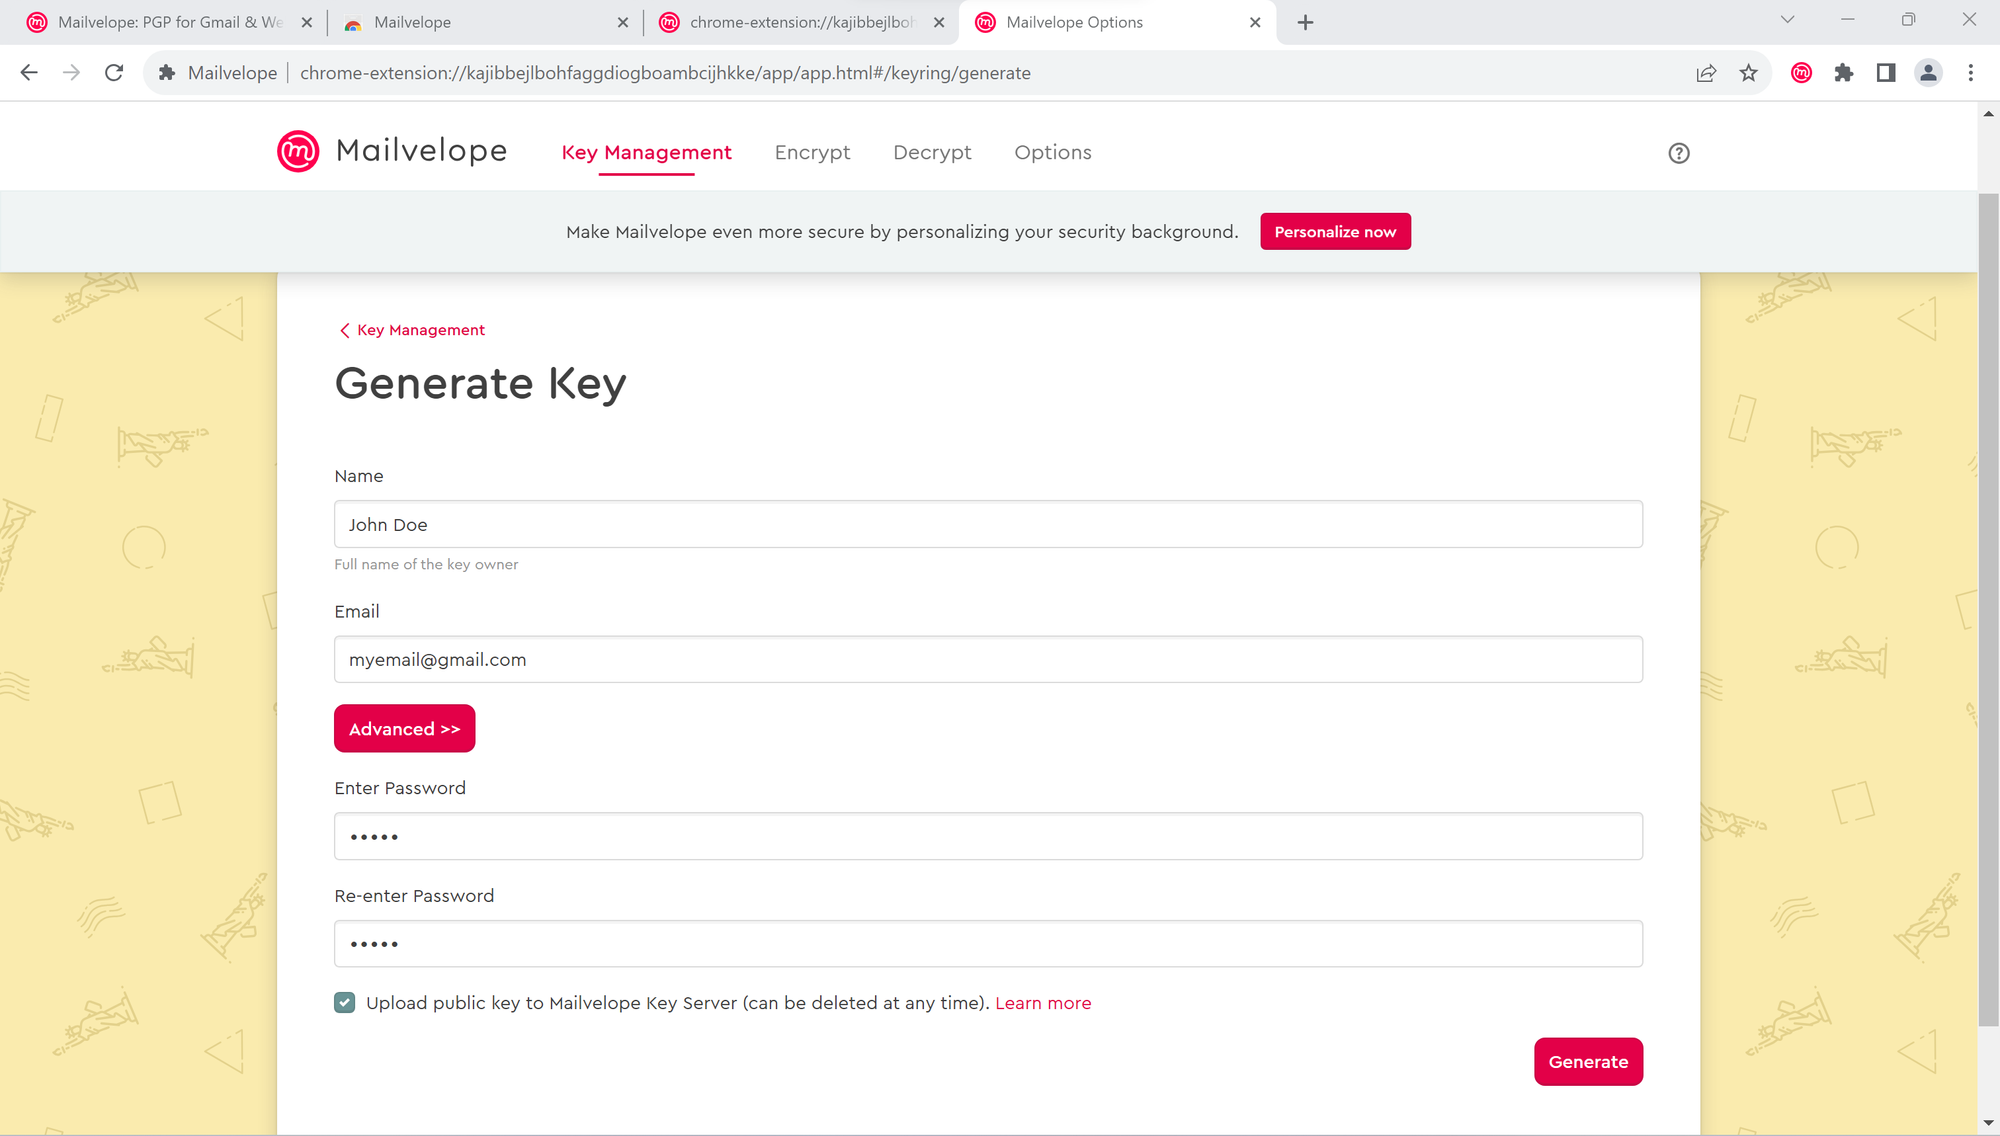Click the scrollbar up arrow
2000x1136 pixels.
[1988, 113]
